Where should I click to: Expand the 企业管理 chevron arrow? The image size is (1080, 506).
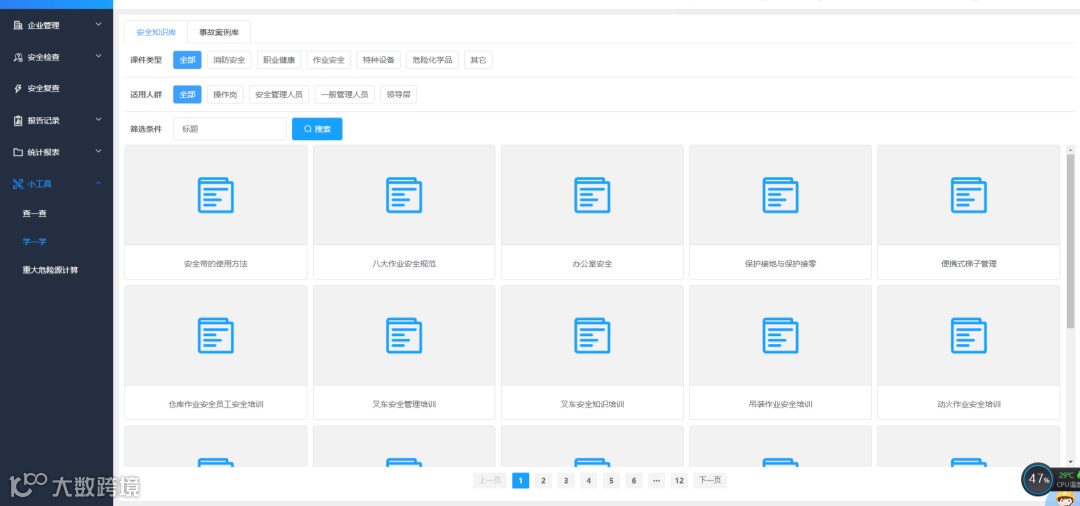[x=98, y=25]
